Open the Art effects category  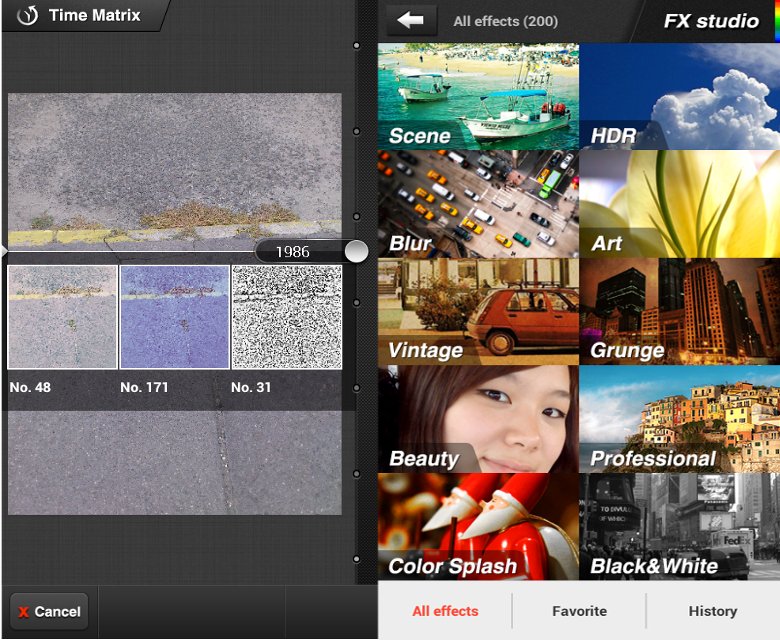point(679,204)
